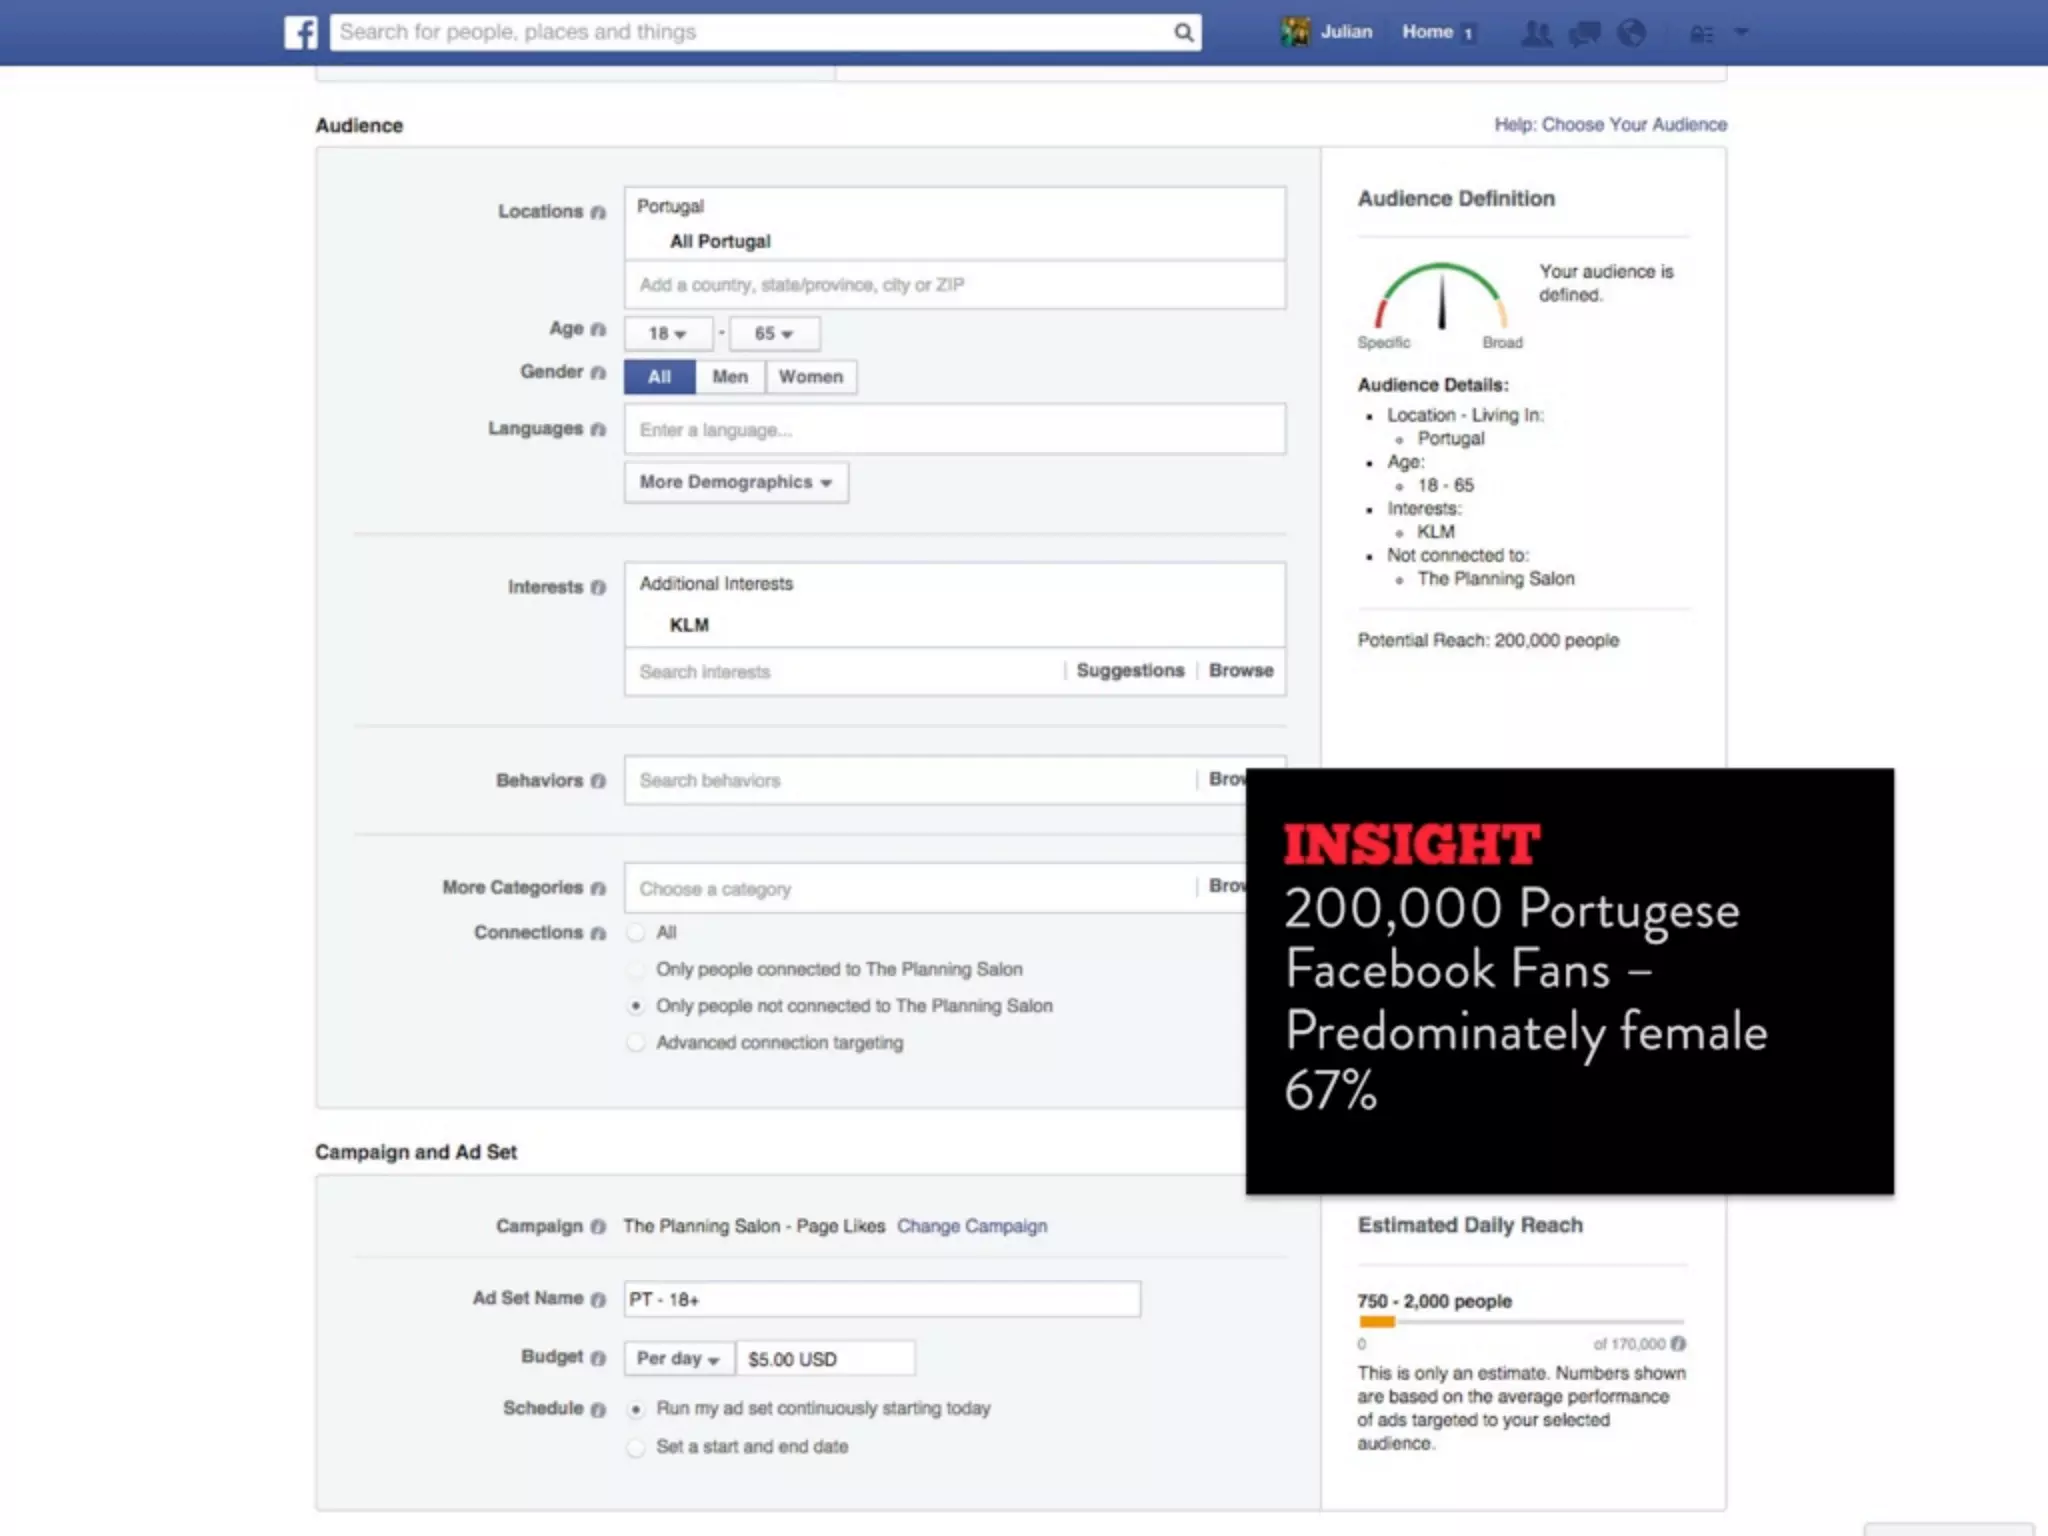Click Julian's profile picture thumbnail
The height and width of the screenshot is (1536, 2048).
1295,32
